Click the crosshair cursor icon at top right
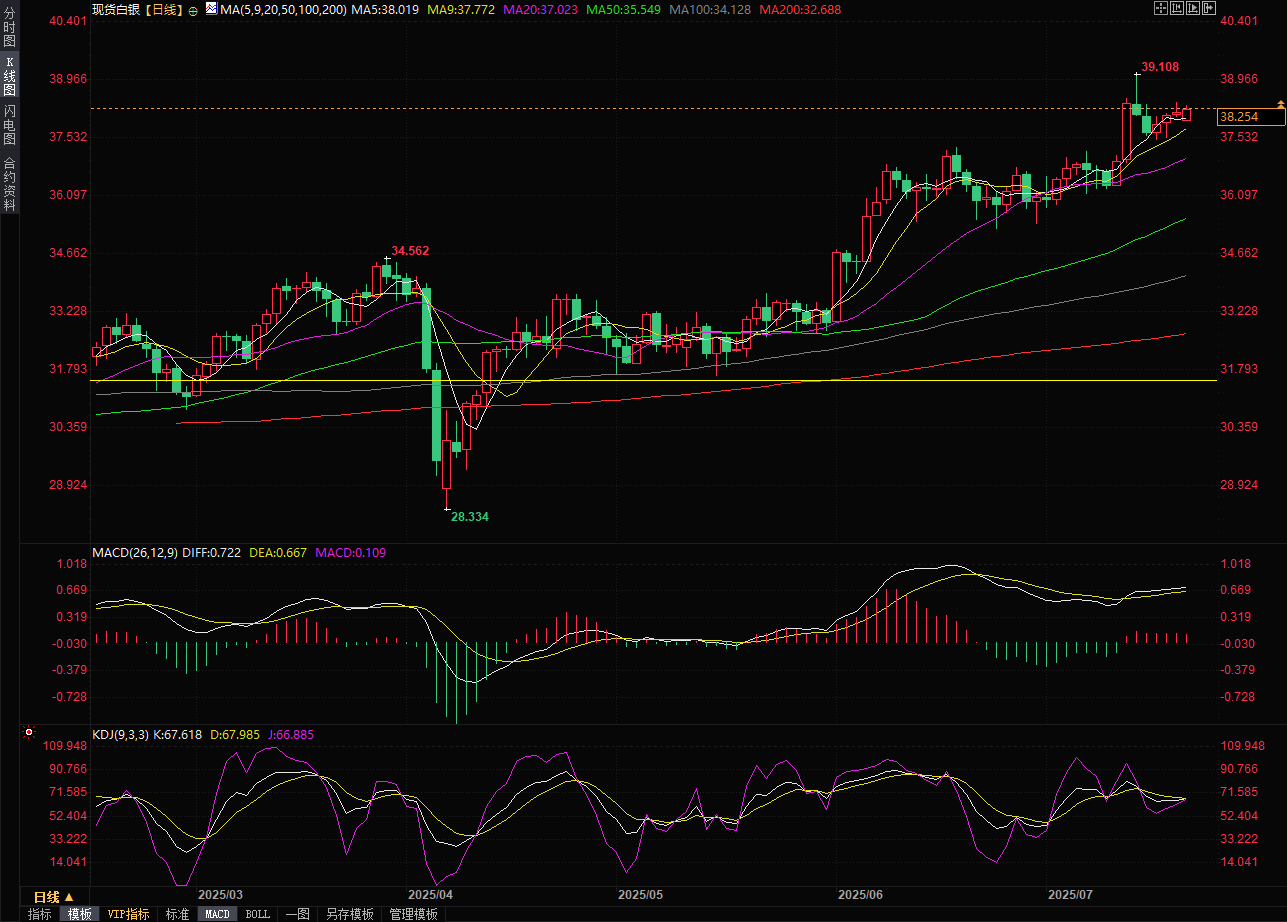The height and width of the screenshot is (922, 1287). point(1161,8)
